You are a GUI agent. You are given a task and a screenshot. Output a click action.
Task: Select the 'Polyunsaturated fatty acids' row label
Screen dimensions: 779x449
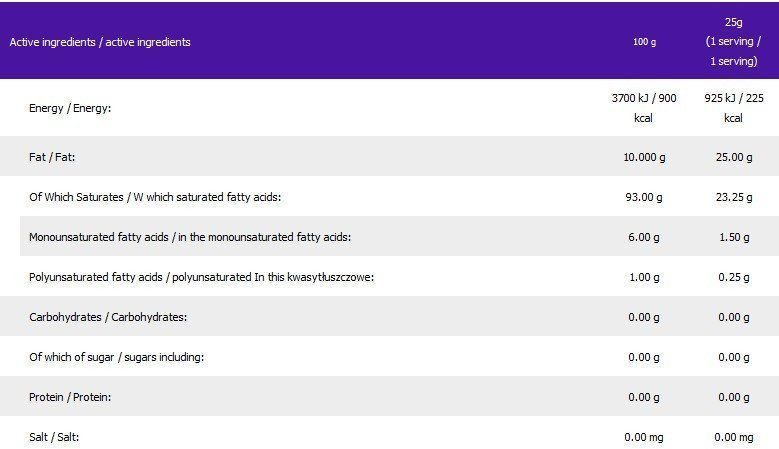(x=201, y=277)
